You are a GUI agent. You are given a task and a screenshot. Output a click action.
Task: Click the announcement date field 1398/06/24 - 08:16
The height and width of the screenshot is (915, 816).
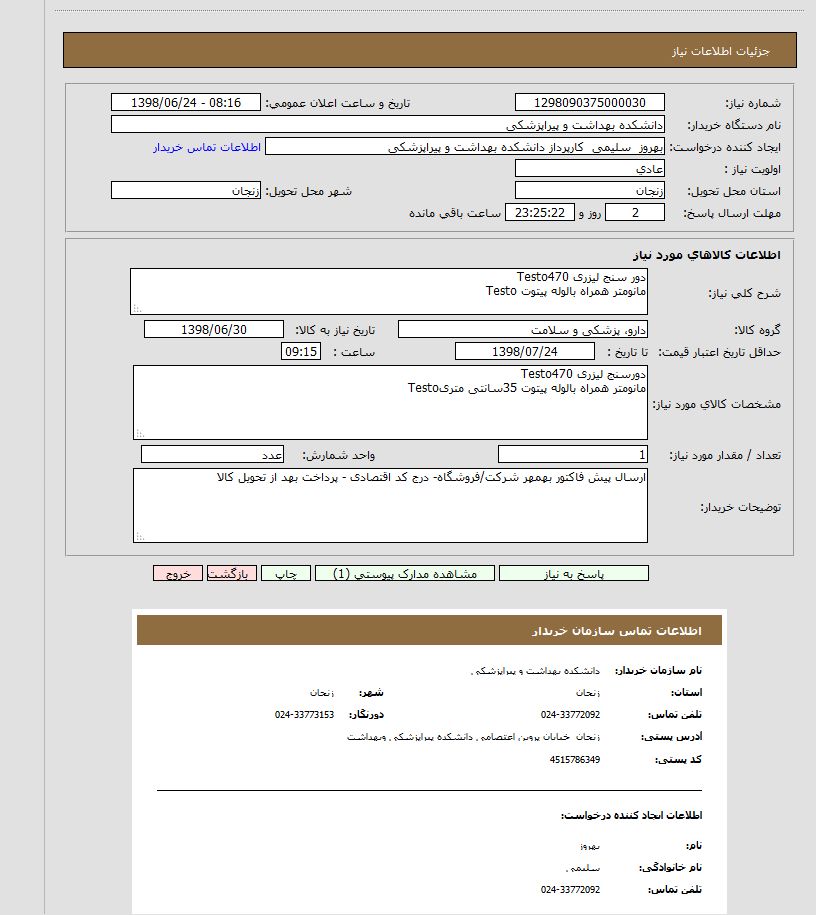[185, 103]
